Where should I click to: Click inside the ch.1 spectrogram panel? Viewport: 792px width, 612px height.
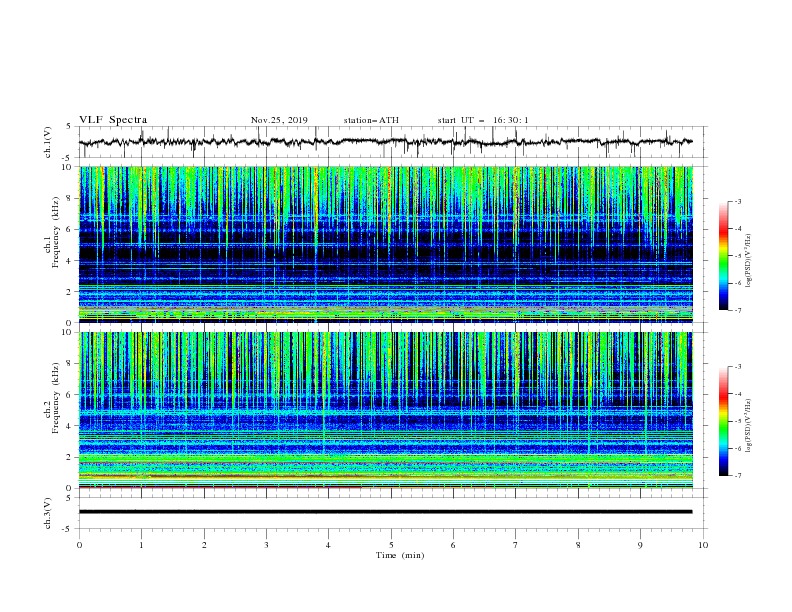(x=386, y=244)
